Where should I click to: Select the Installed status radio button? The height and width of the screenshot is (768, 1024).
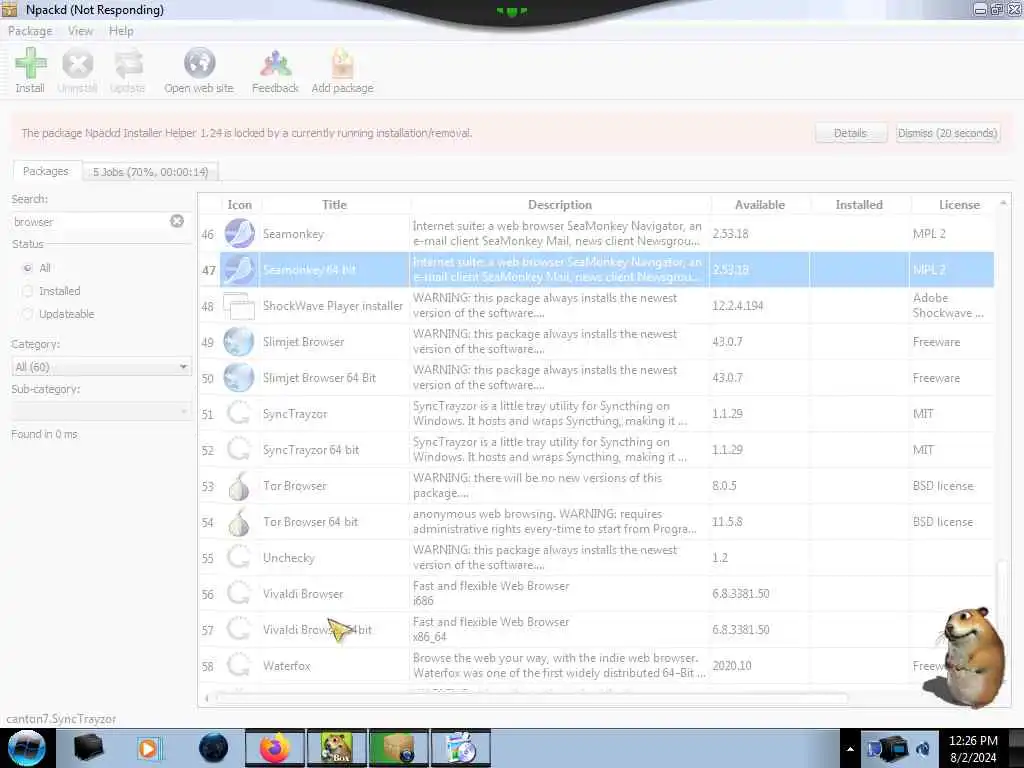[27, 291]
